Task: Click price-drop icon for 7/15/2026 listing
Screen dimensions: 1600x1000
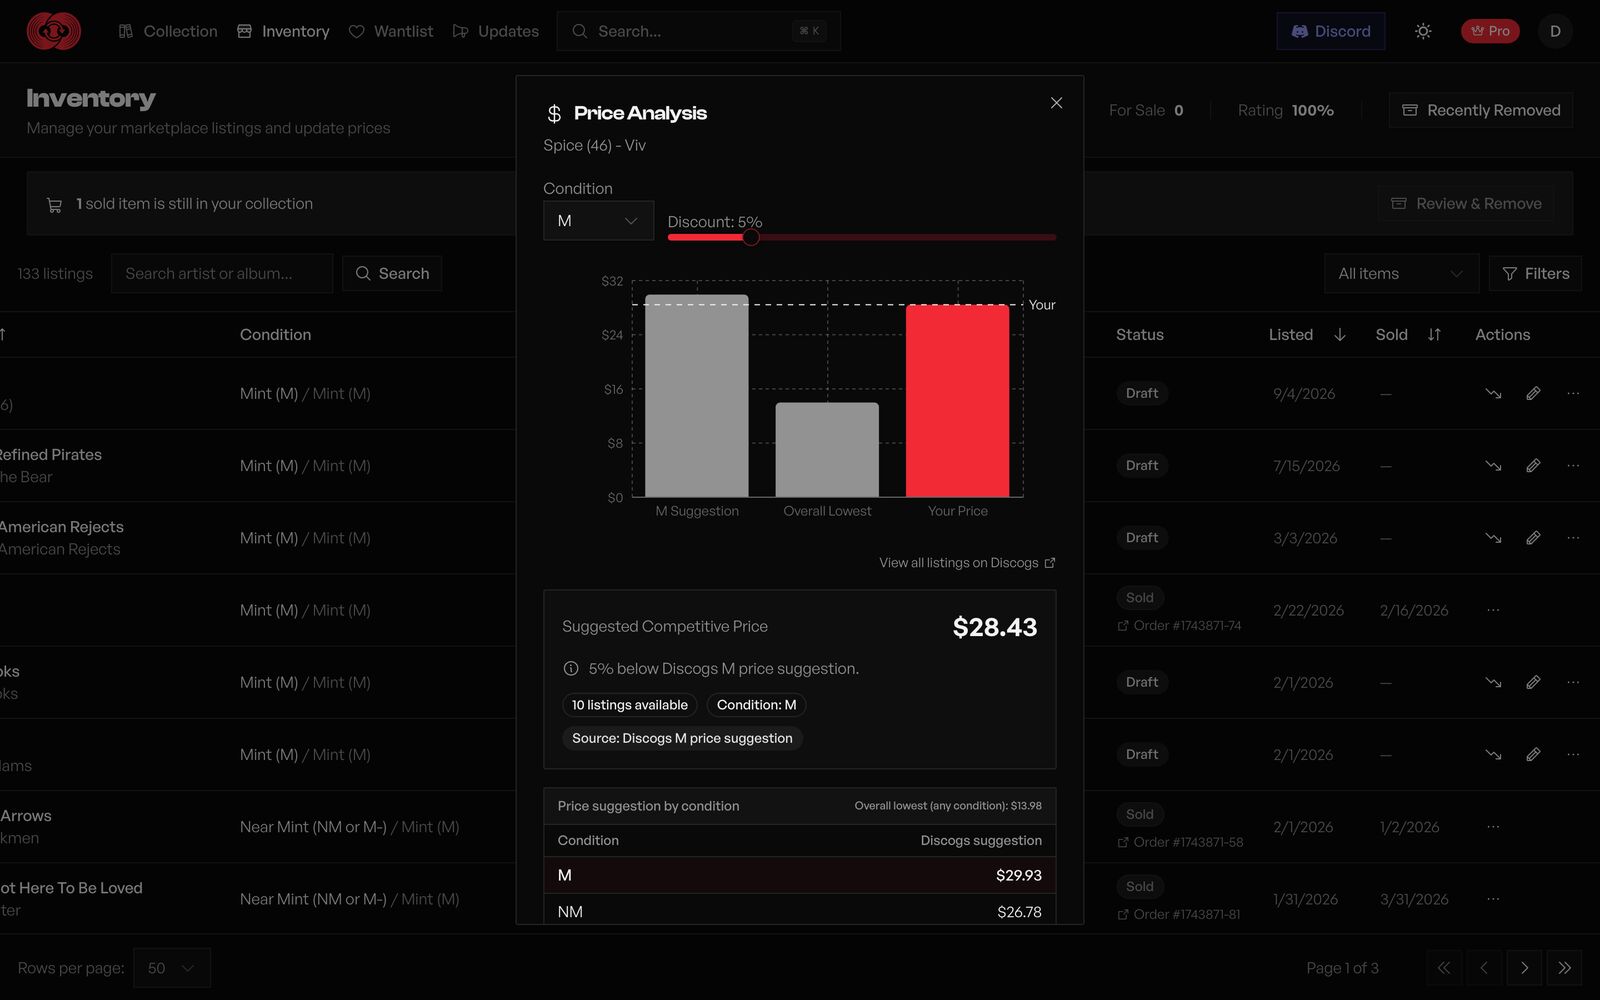Action: pyautogui.click(x=1493, y=466)
